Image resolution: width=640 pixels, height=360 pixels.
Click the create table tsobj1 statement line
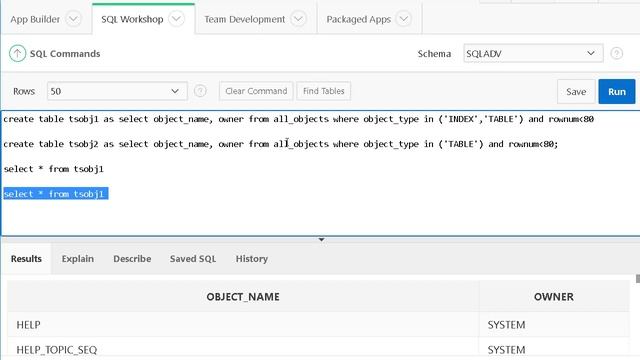[x=298, y=119]
